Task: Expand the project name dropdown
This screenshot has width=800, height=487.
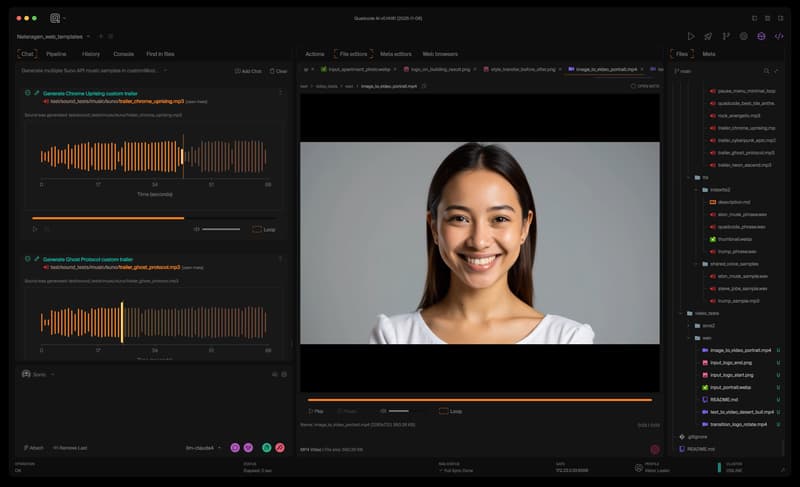Action: click(89, 36)
